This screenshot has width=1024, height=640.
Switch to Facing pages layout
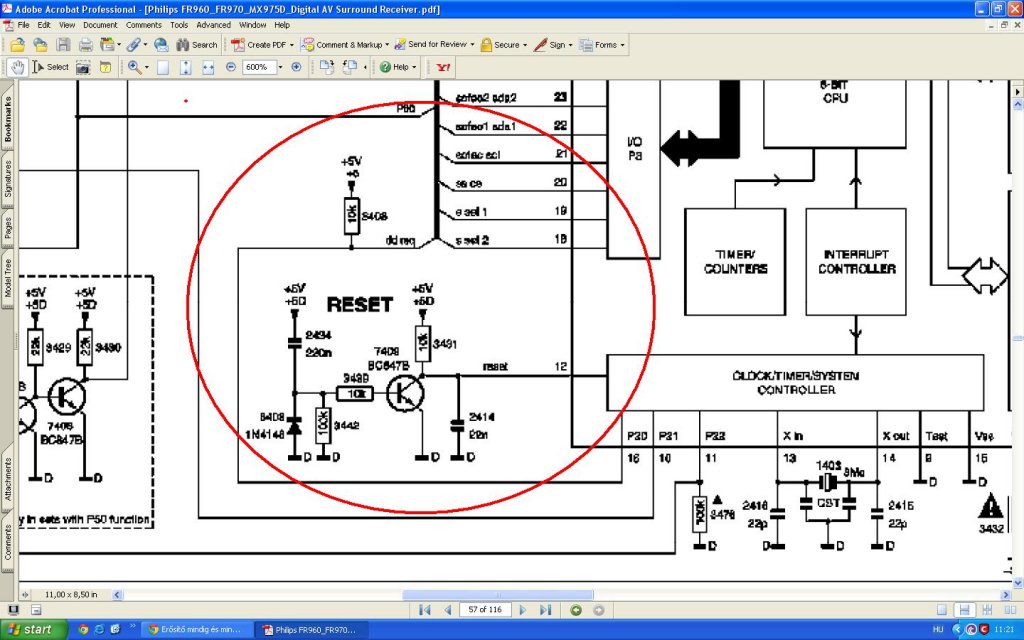point(1010,610)
